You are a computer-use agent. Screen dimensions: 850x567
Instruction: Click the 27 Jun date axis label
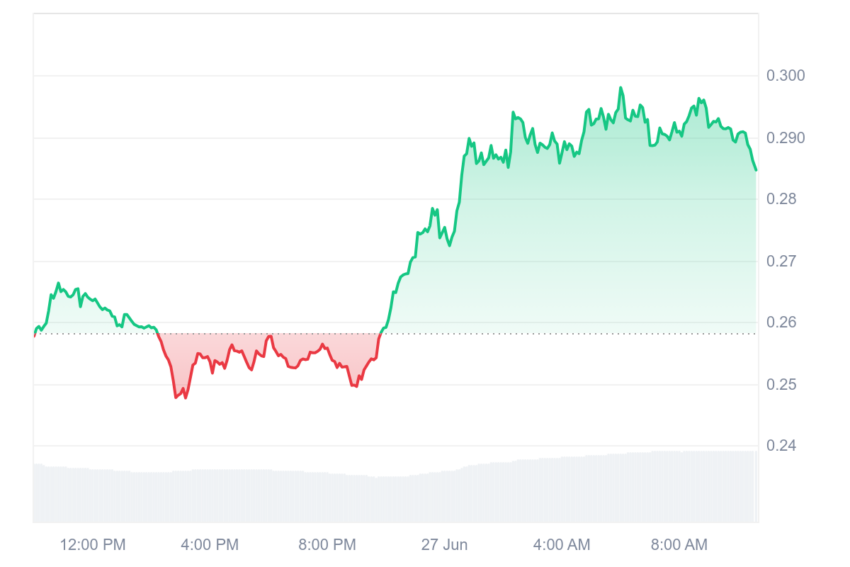point(444,544)
